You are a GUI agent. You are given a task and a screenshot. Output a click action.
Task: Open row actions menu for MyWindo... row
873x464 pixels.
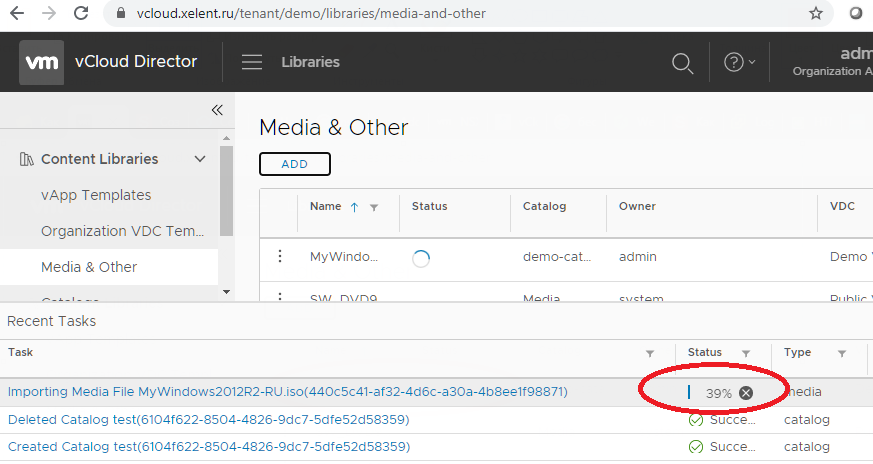279,256
